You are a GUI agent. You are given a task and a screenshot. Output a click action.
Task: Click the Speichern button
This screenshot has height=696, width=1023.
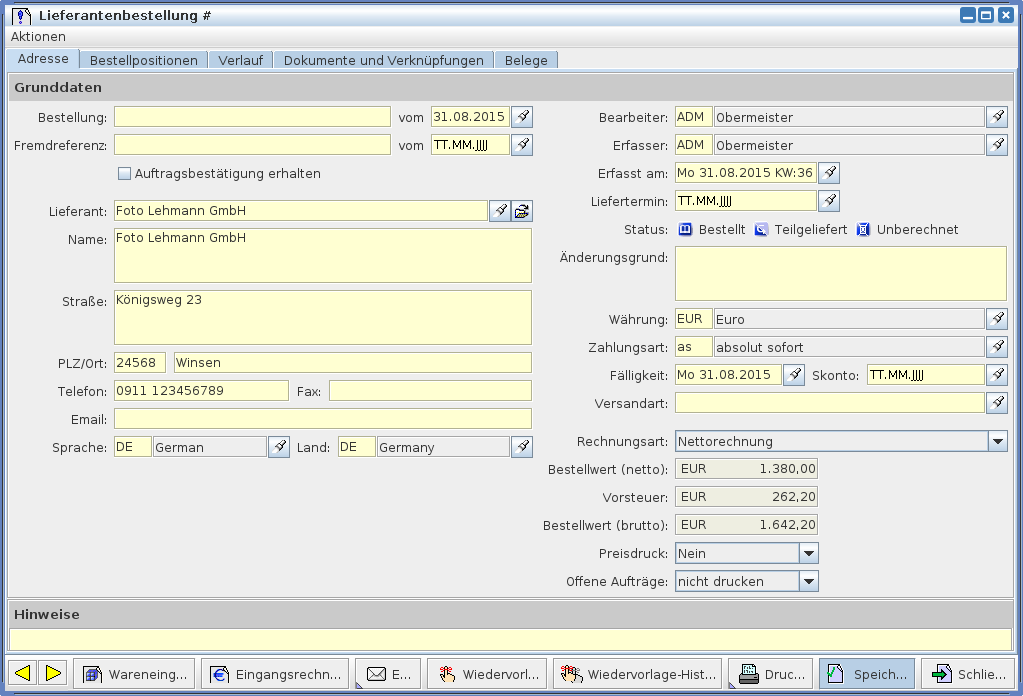tap(866, 674)
